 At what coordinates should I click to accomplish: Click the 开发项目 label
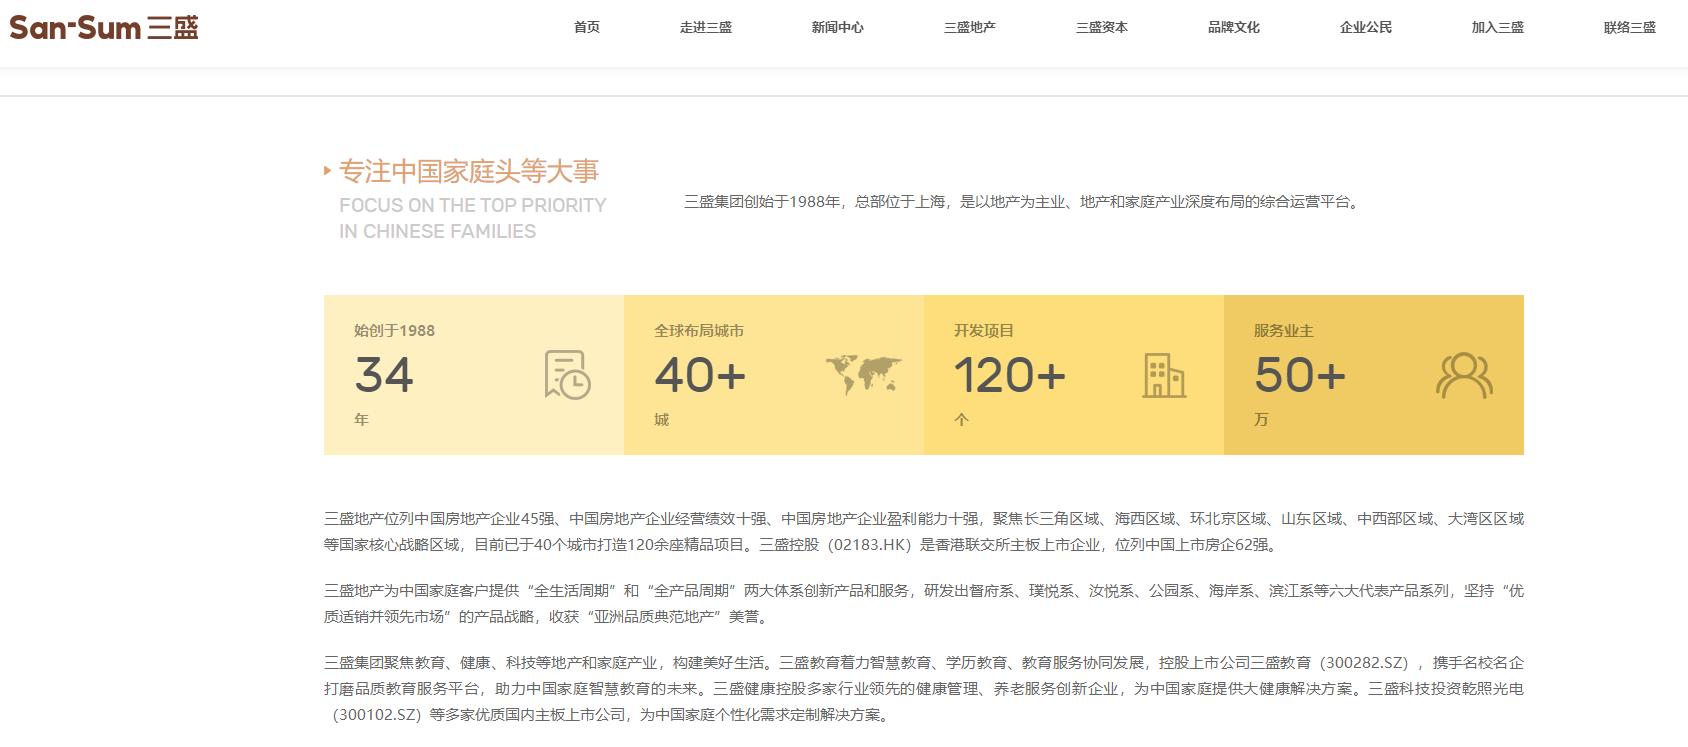(x=984, y=330)
